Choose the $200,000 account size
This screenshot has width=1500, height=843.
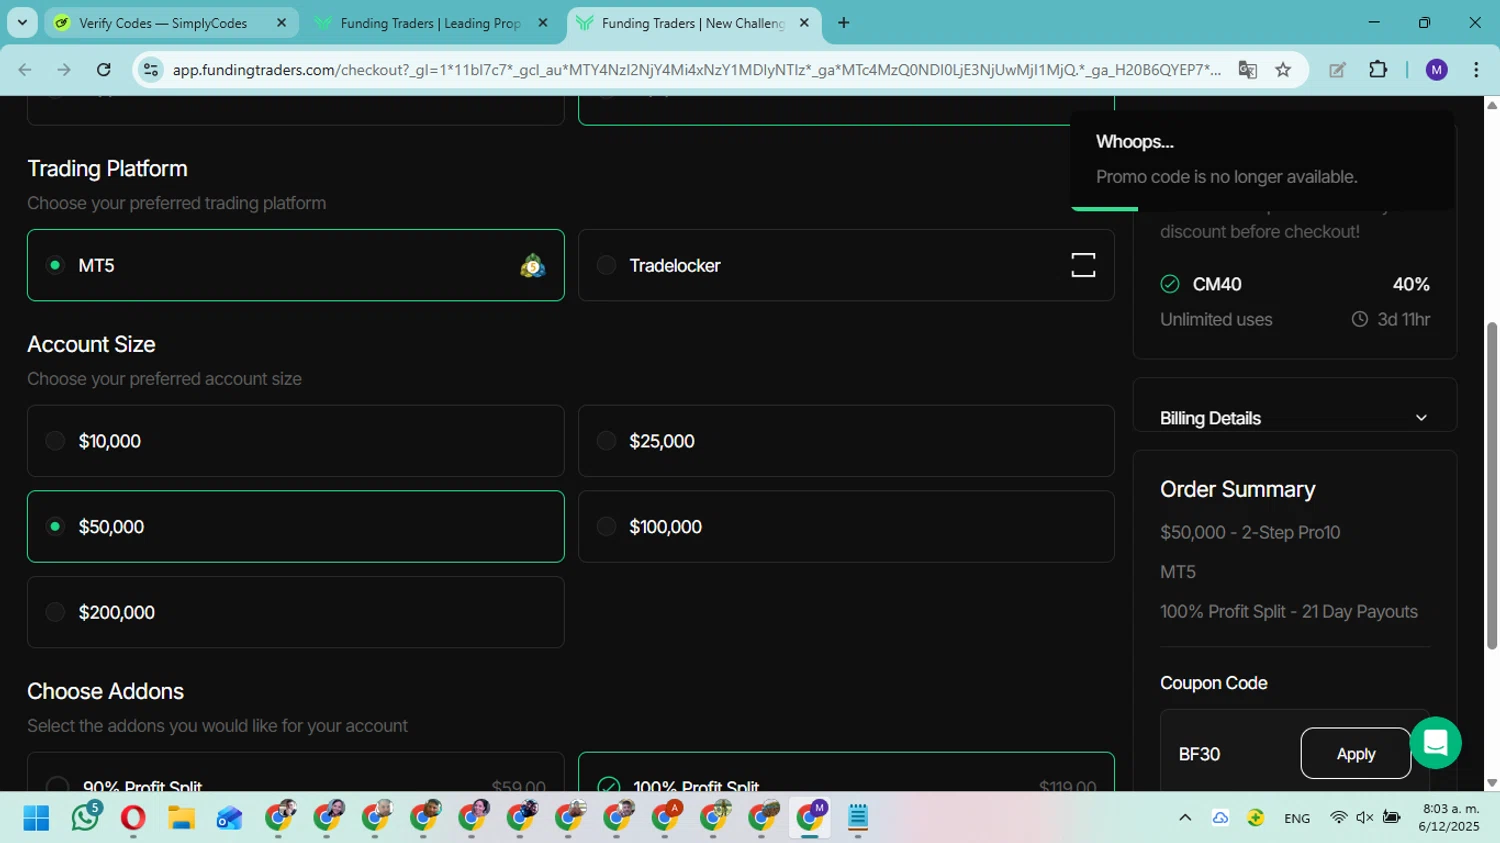(296, 612)
